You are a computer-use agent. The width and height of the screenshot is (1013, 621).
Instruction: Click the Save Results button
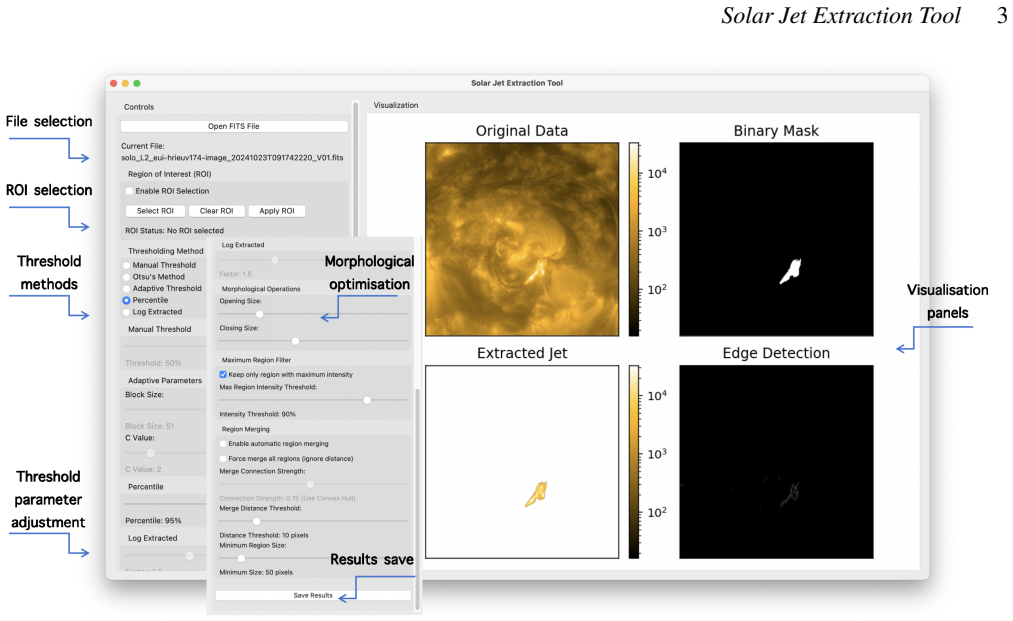[313, 595]
